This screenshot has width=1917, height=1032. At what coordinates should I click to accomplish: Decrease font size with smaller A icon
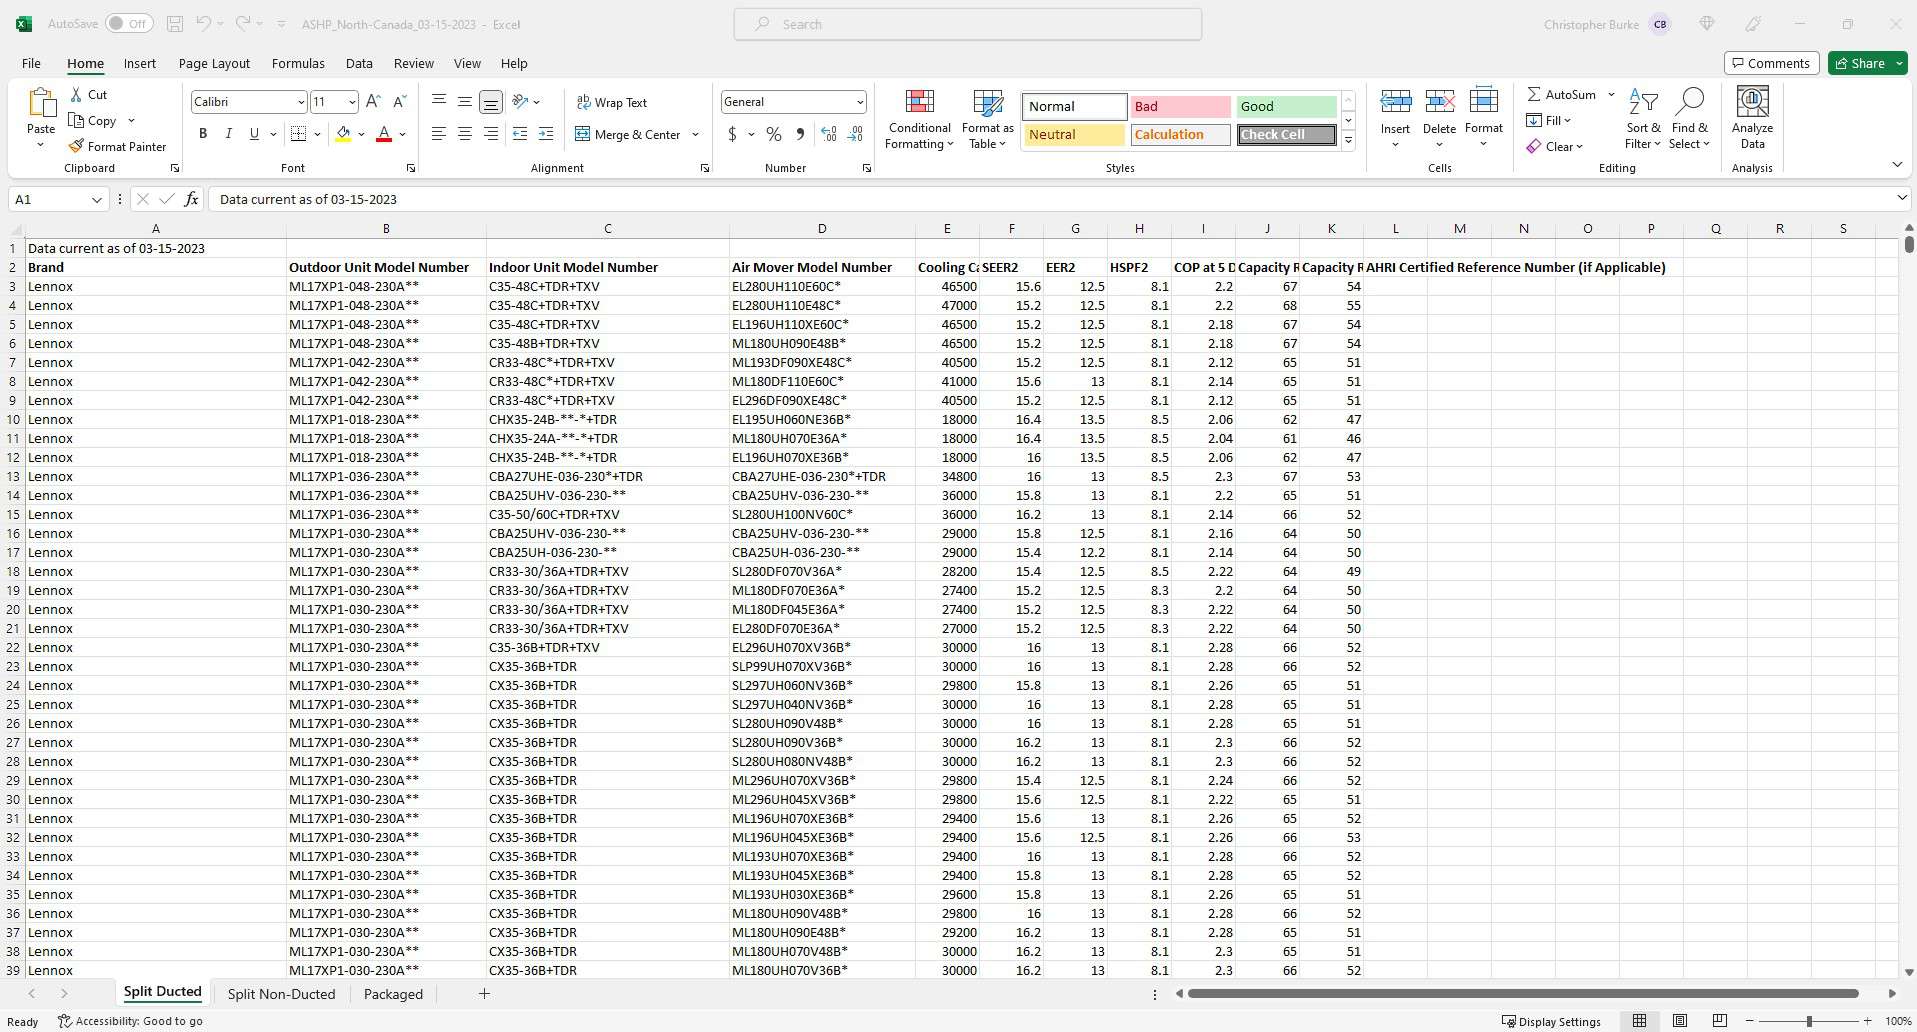[x=399, y=101]
